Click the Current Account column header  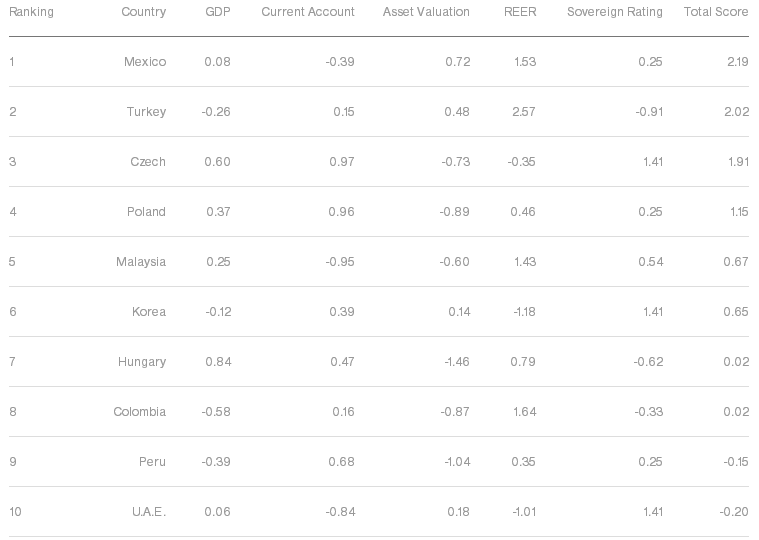[308, 12]
